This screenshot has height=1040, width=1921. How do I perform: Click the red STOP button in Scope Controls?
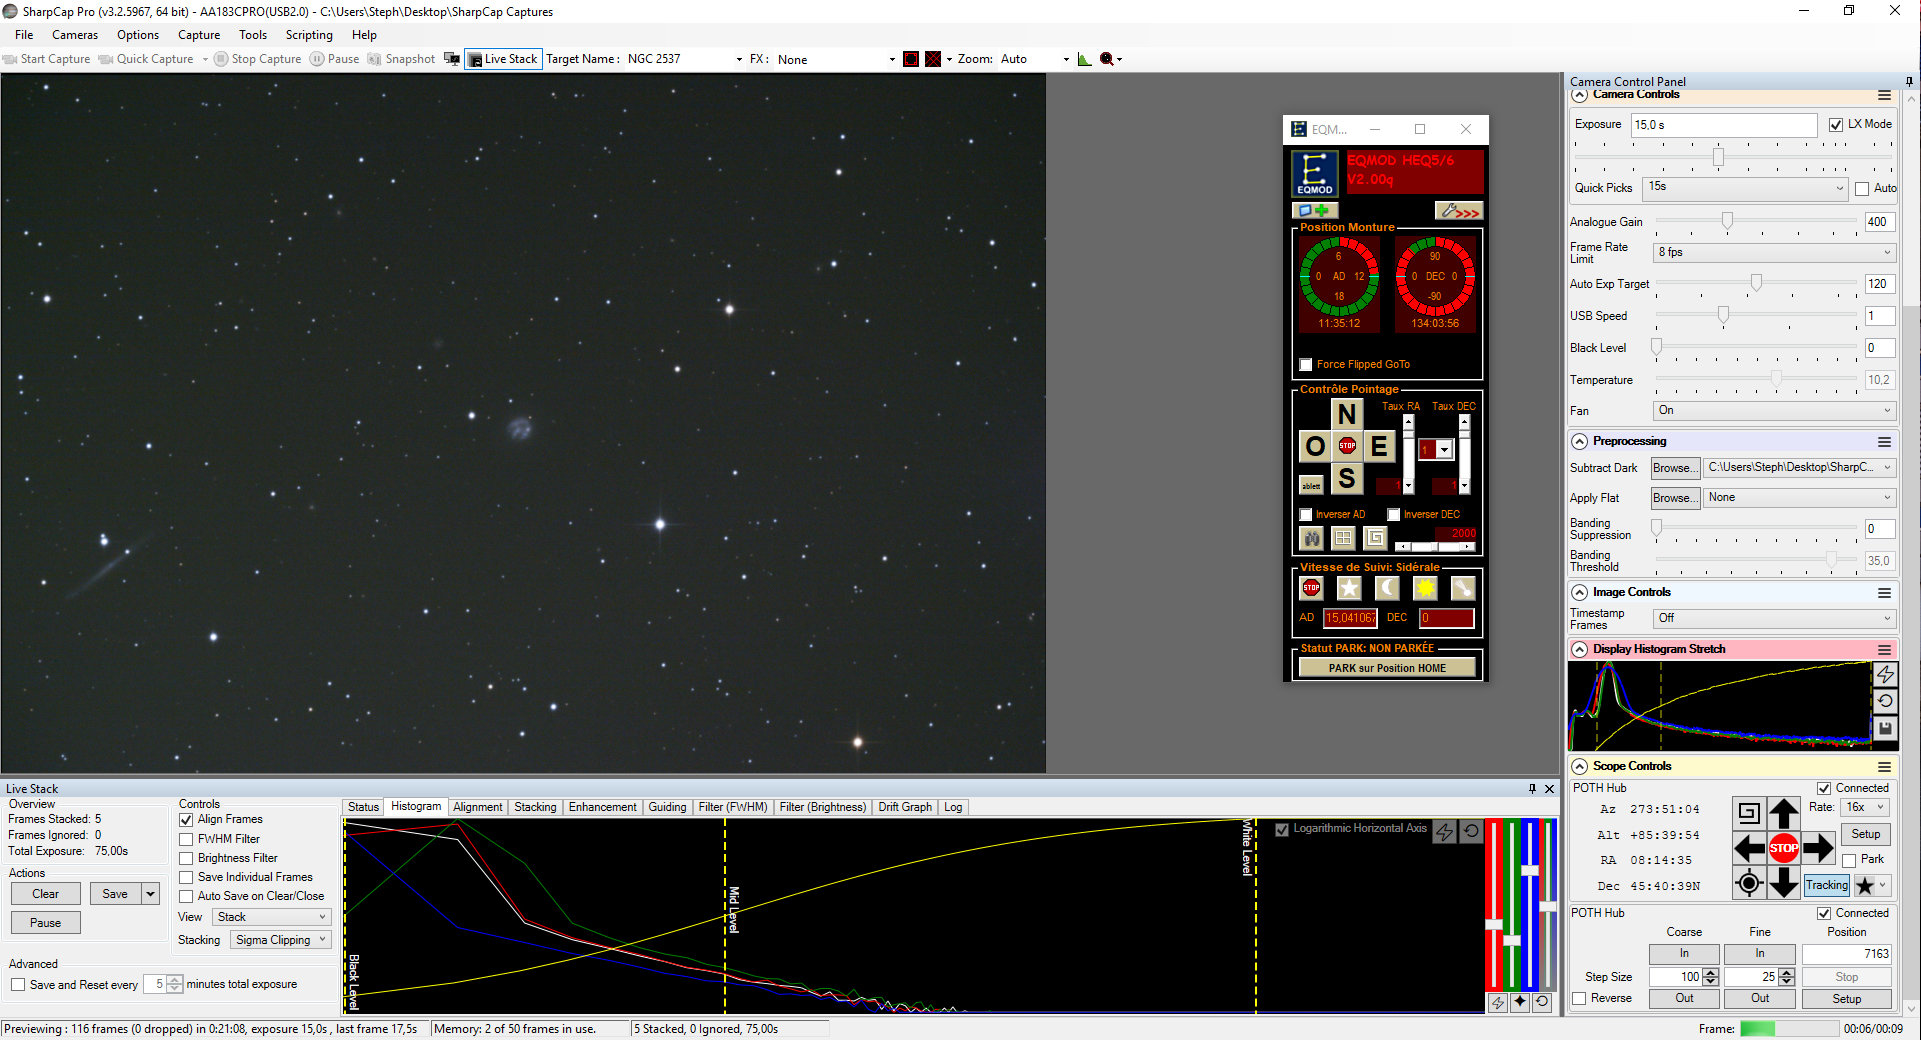[x=1783, y=848]
